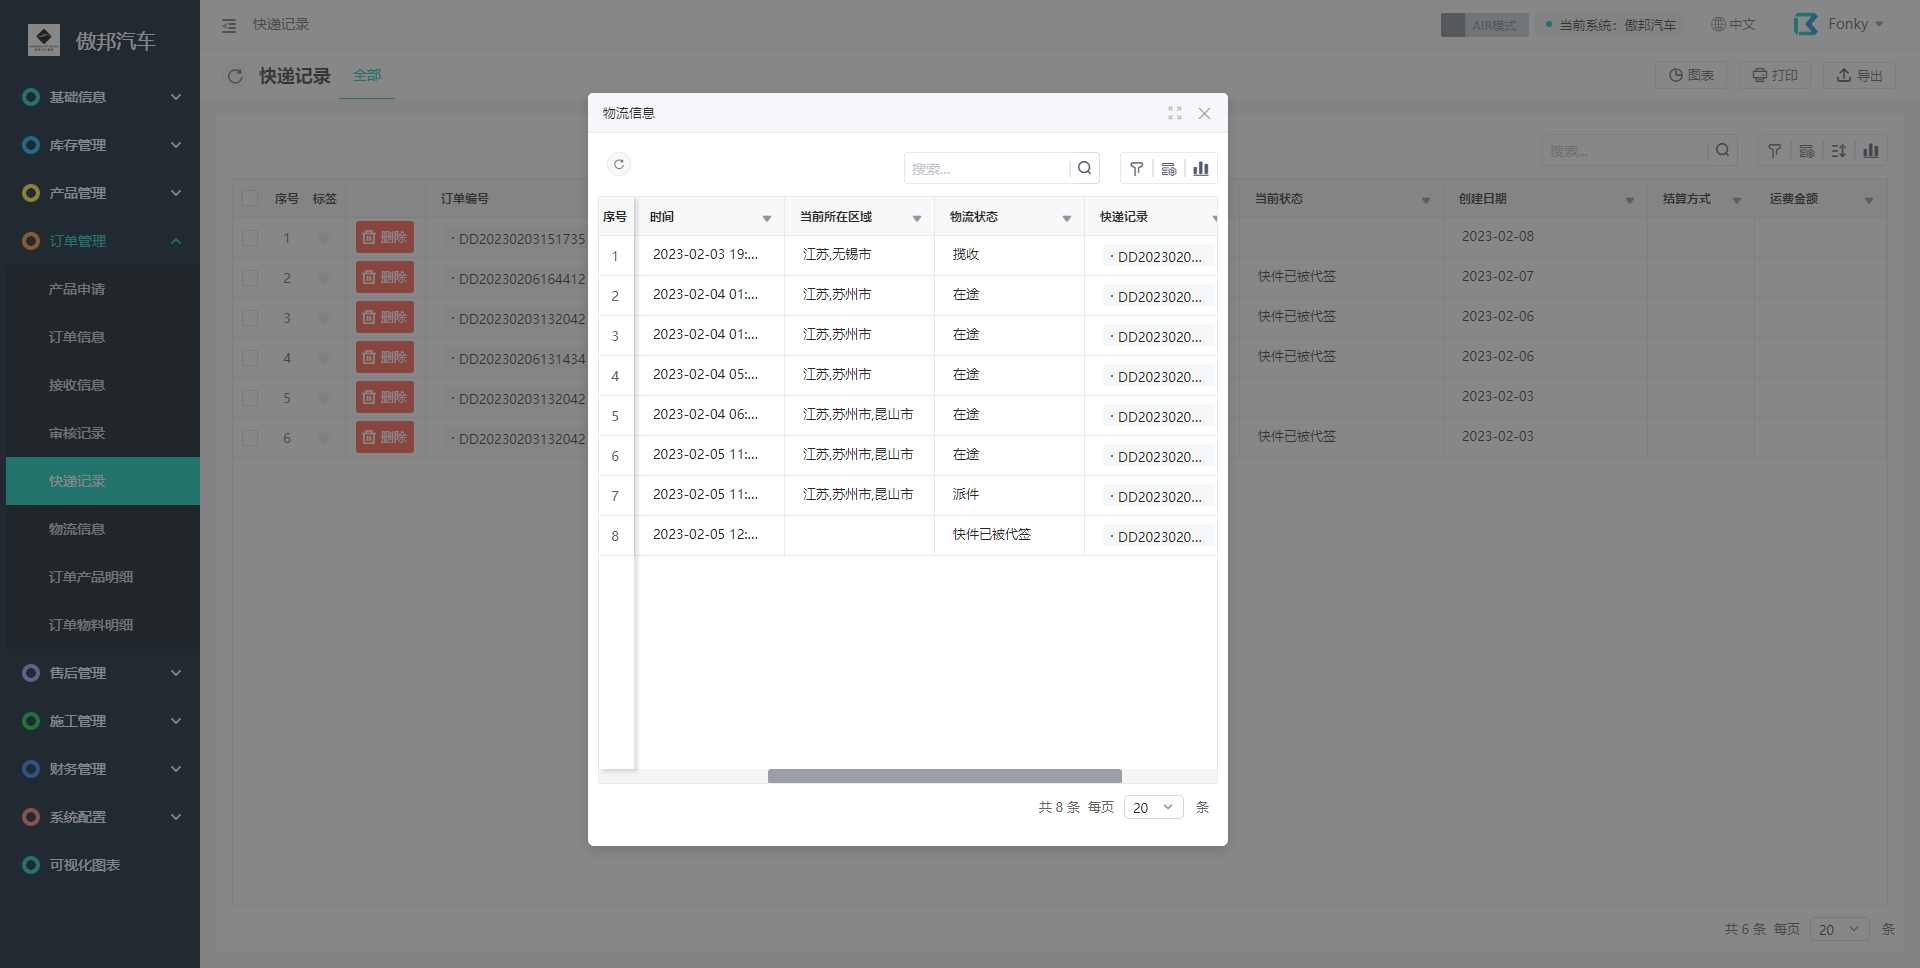Open the bar chart icon in the 物流信息 dialog
1920x968 pixels.
[1201, 169]
